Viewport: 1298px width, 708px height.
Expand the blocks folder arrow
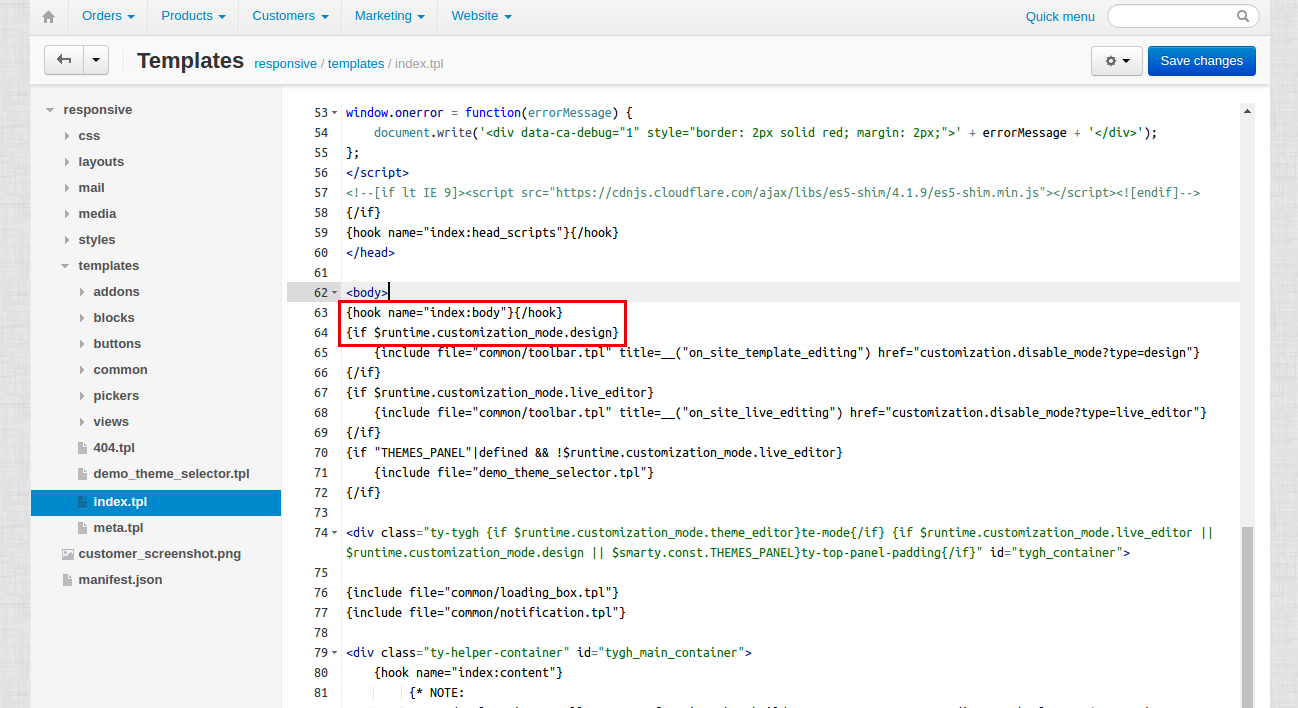[x=81, y=318]
